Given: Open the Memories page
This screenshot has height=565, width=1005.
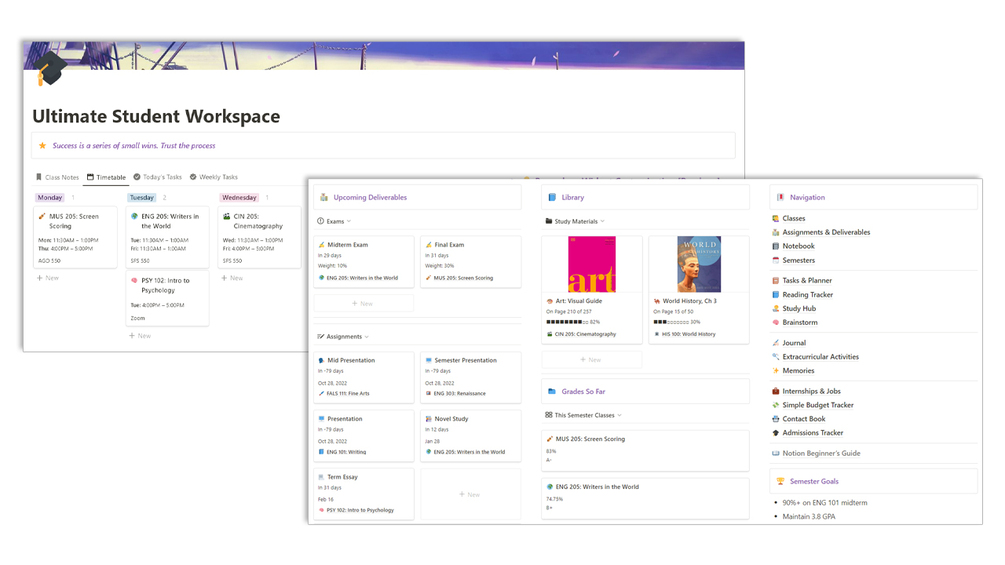Looking at the screenshot, I should click(x=798, y=371).
